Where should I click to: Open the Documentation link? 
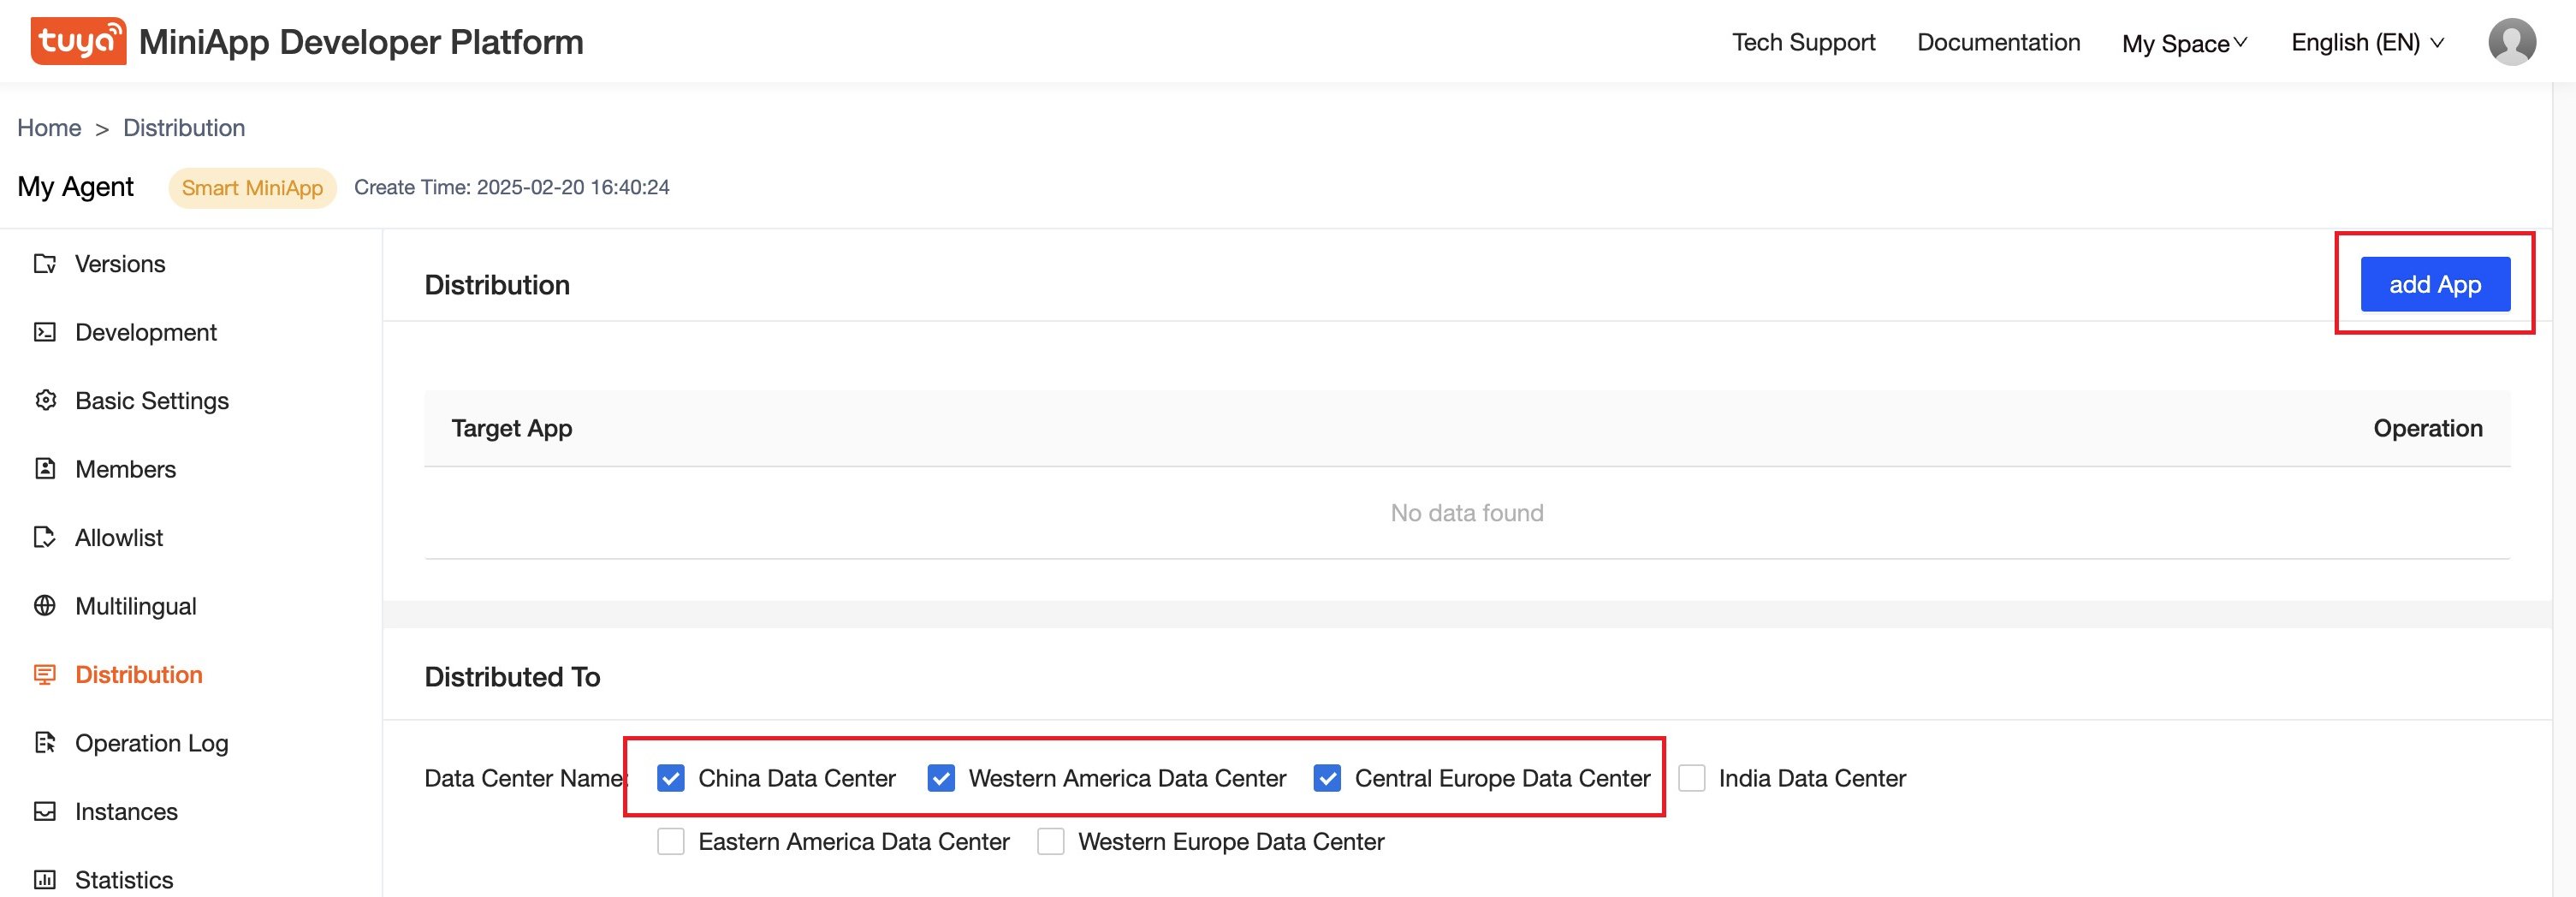coord(1998,42)
